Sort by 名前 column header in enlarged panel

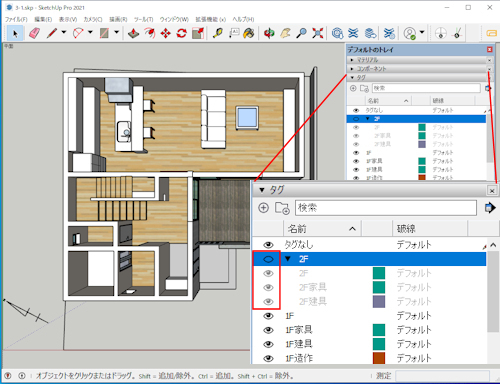pyautogui.click(x=322, y=229)
